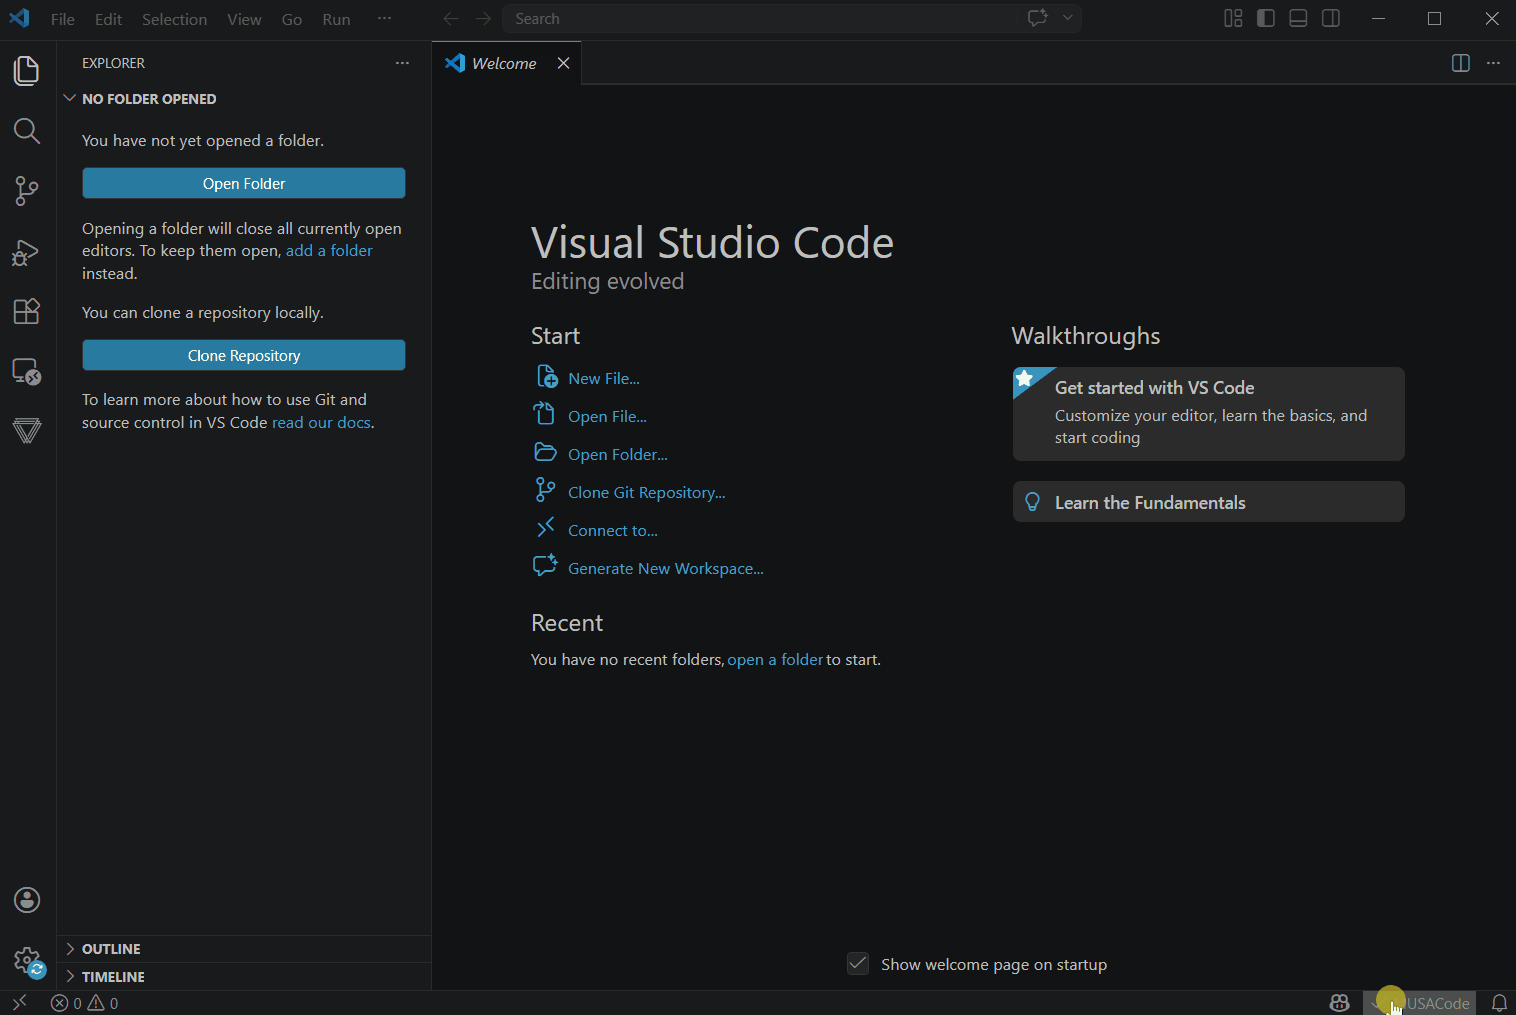
Task: Click the remote window indicator in status bar
Action: tap(20, 1003)
